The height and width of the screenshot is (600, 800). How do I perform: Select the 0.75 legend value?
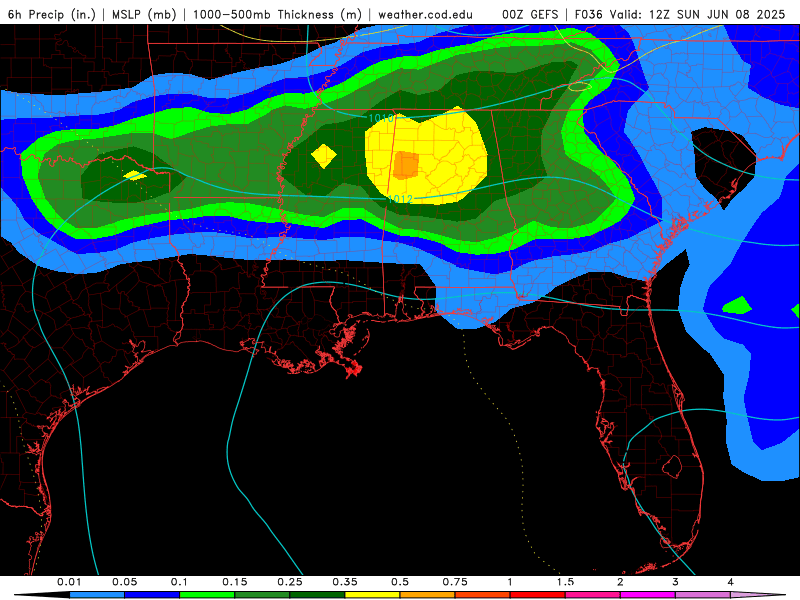[455, 582]
